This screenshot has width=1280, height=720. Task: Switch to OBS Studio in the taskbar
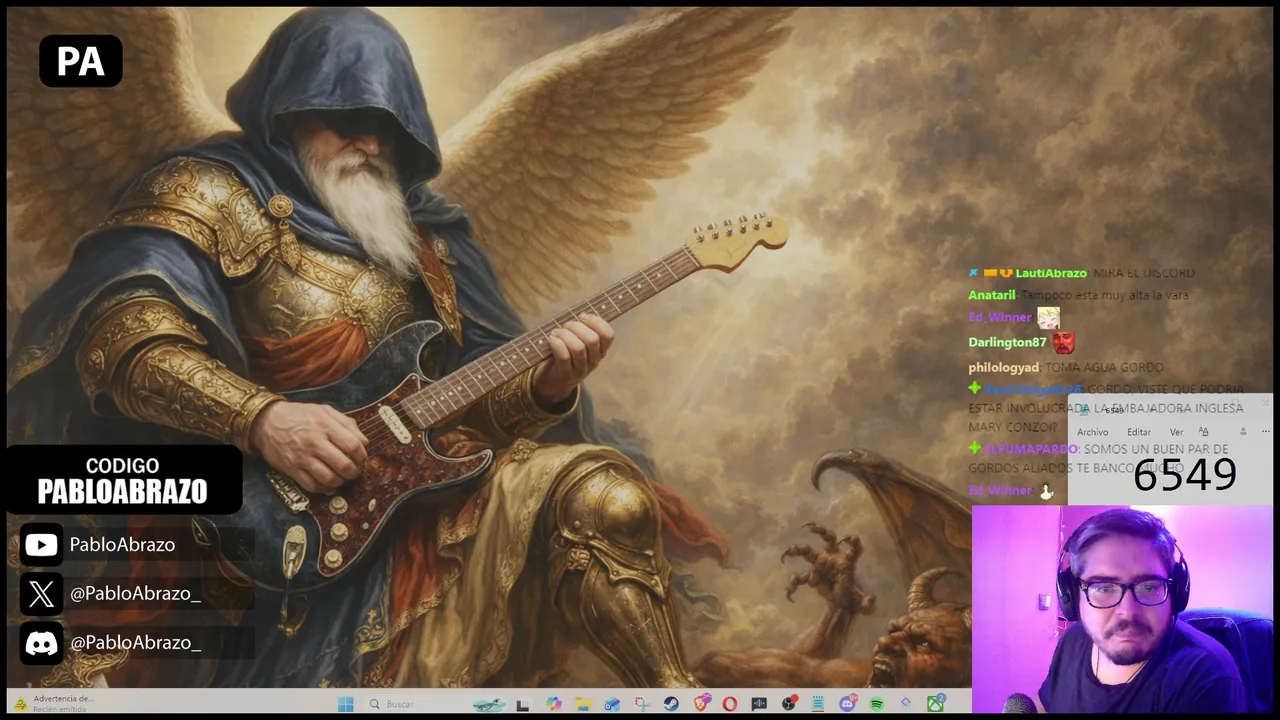coord(789,704)
